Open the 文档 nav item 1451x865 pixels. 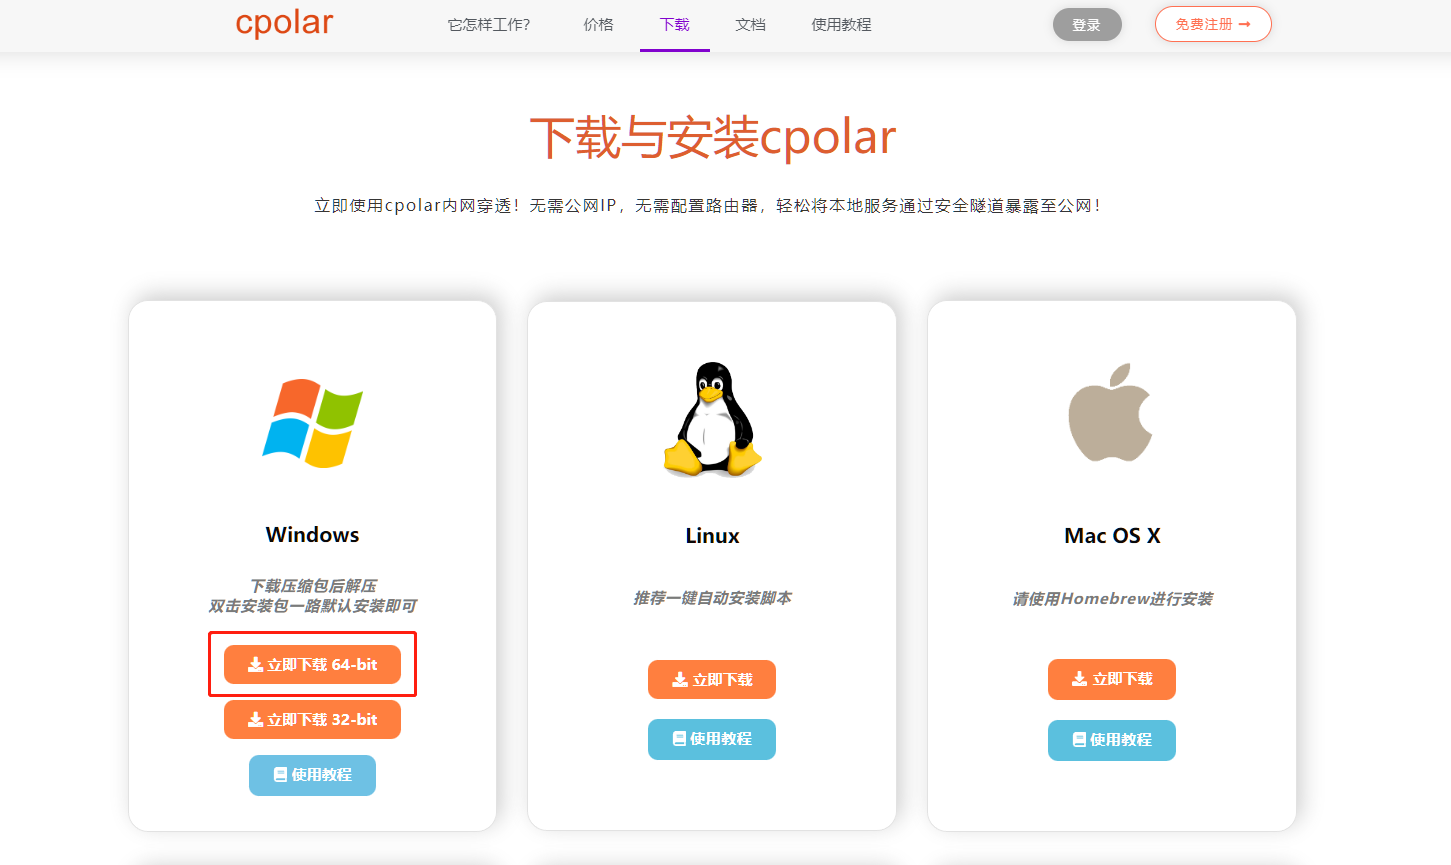(750, 25)
